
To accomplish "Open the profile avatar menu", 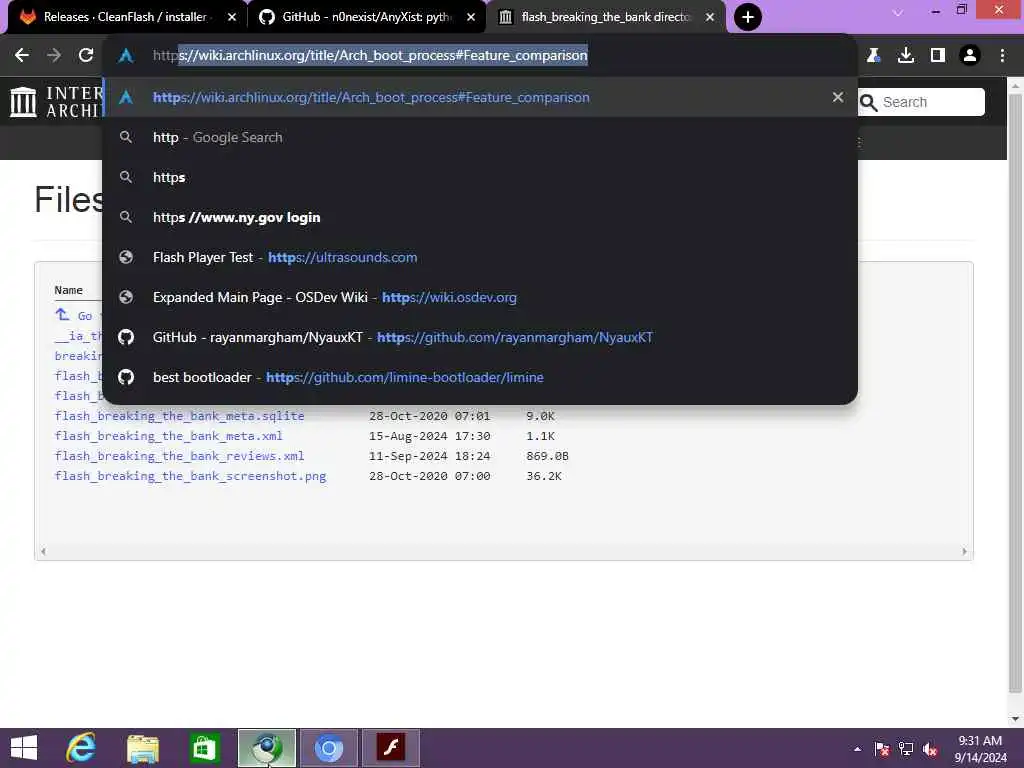I will coord(970,56).
